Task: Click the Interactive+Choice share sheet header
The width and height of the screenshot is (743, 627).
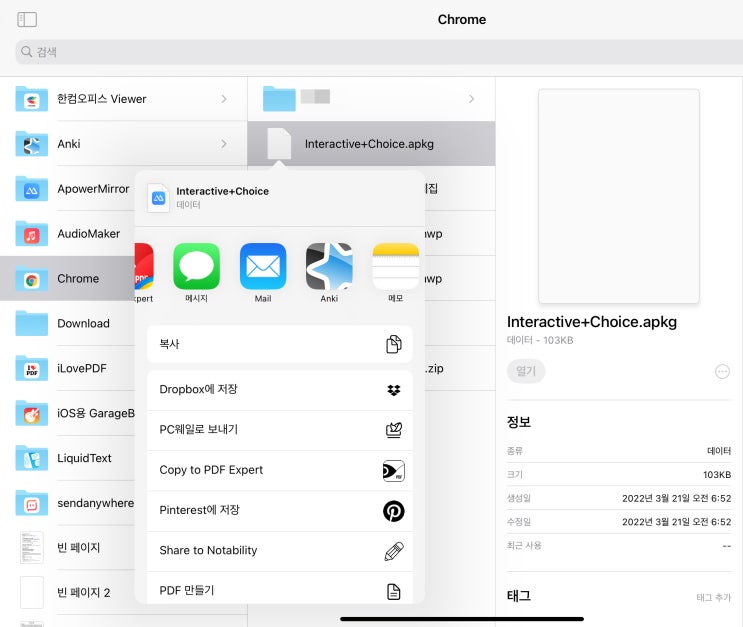Action: (280, 198)
